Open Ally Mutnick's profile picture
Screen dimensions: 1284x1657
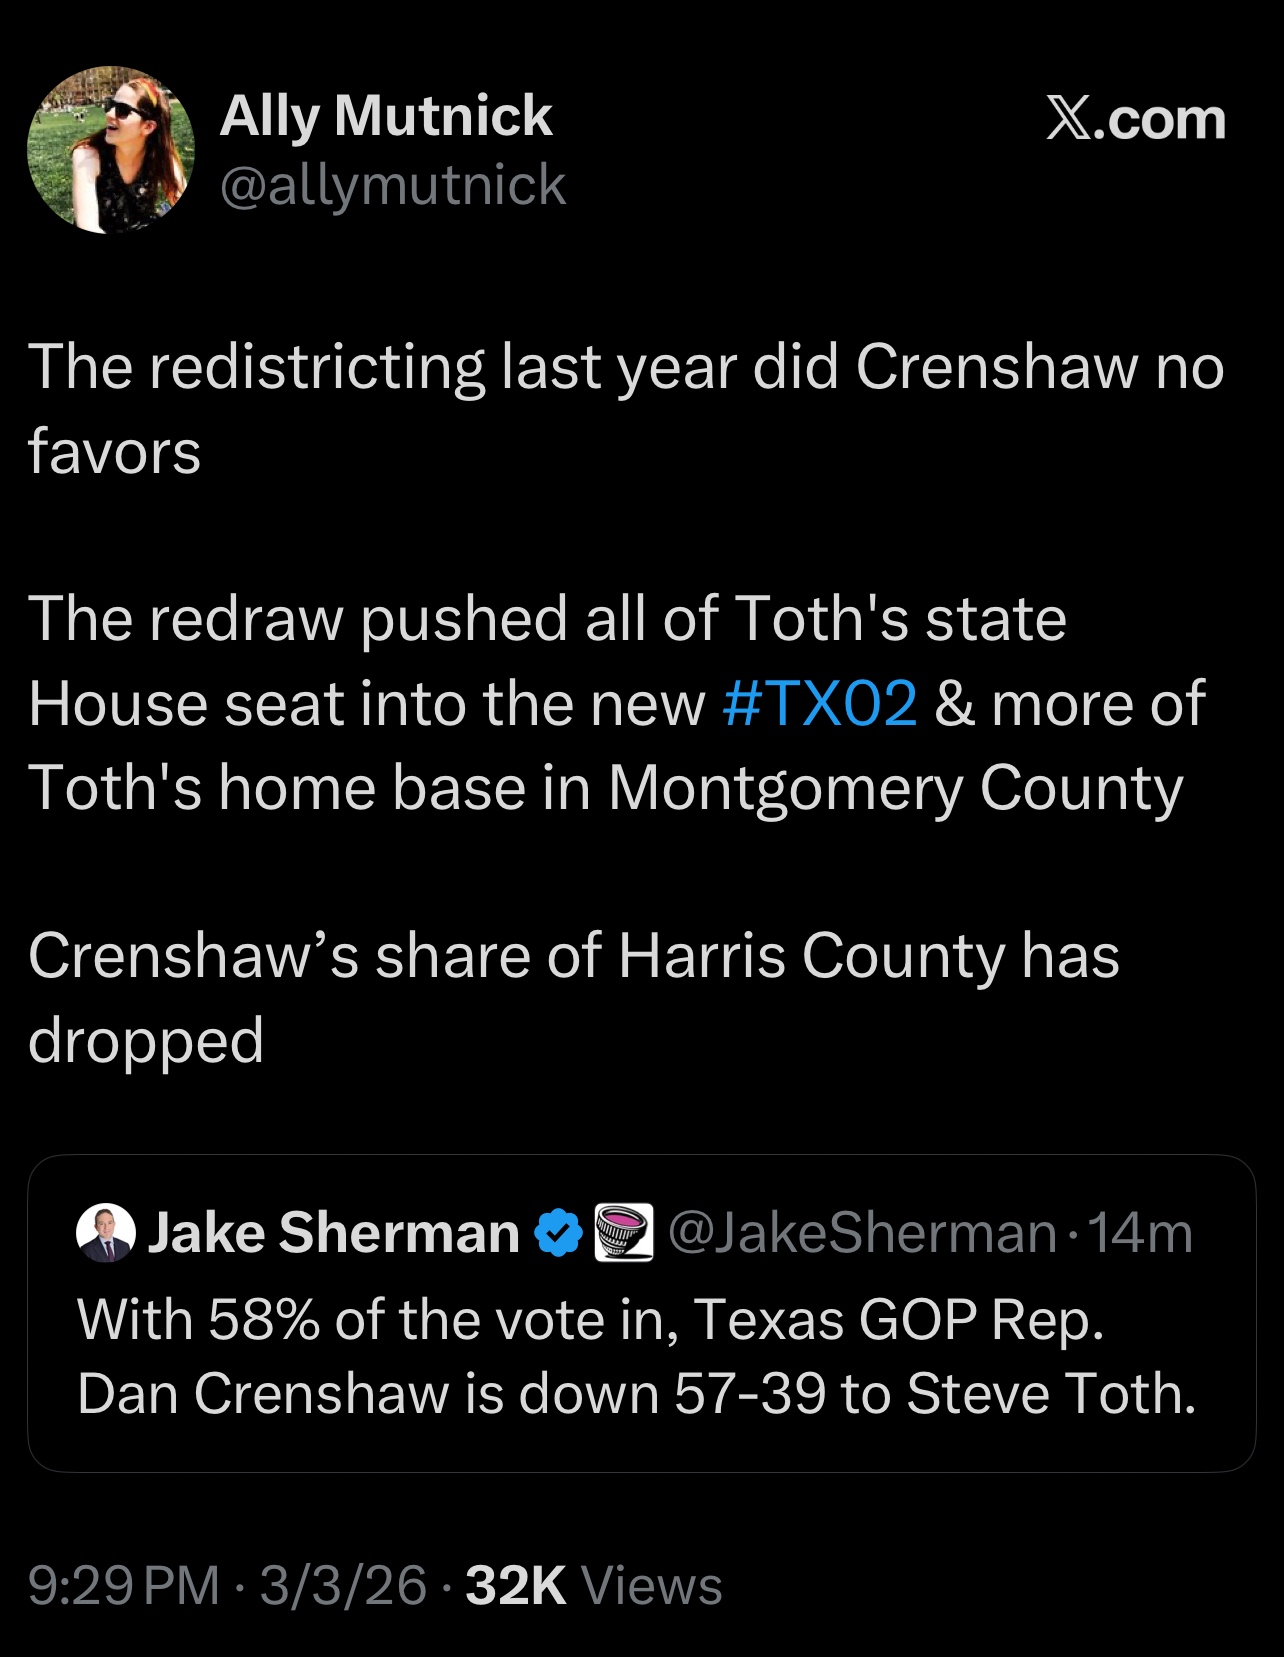[x=110, y=150]
